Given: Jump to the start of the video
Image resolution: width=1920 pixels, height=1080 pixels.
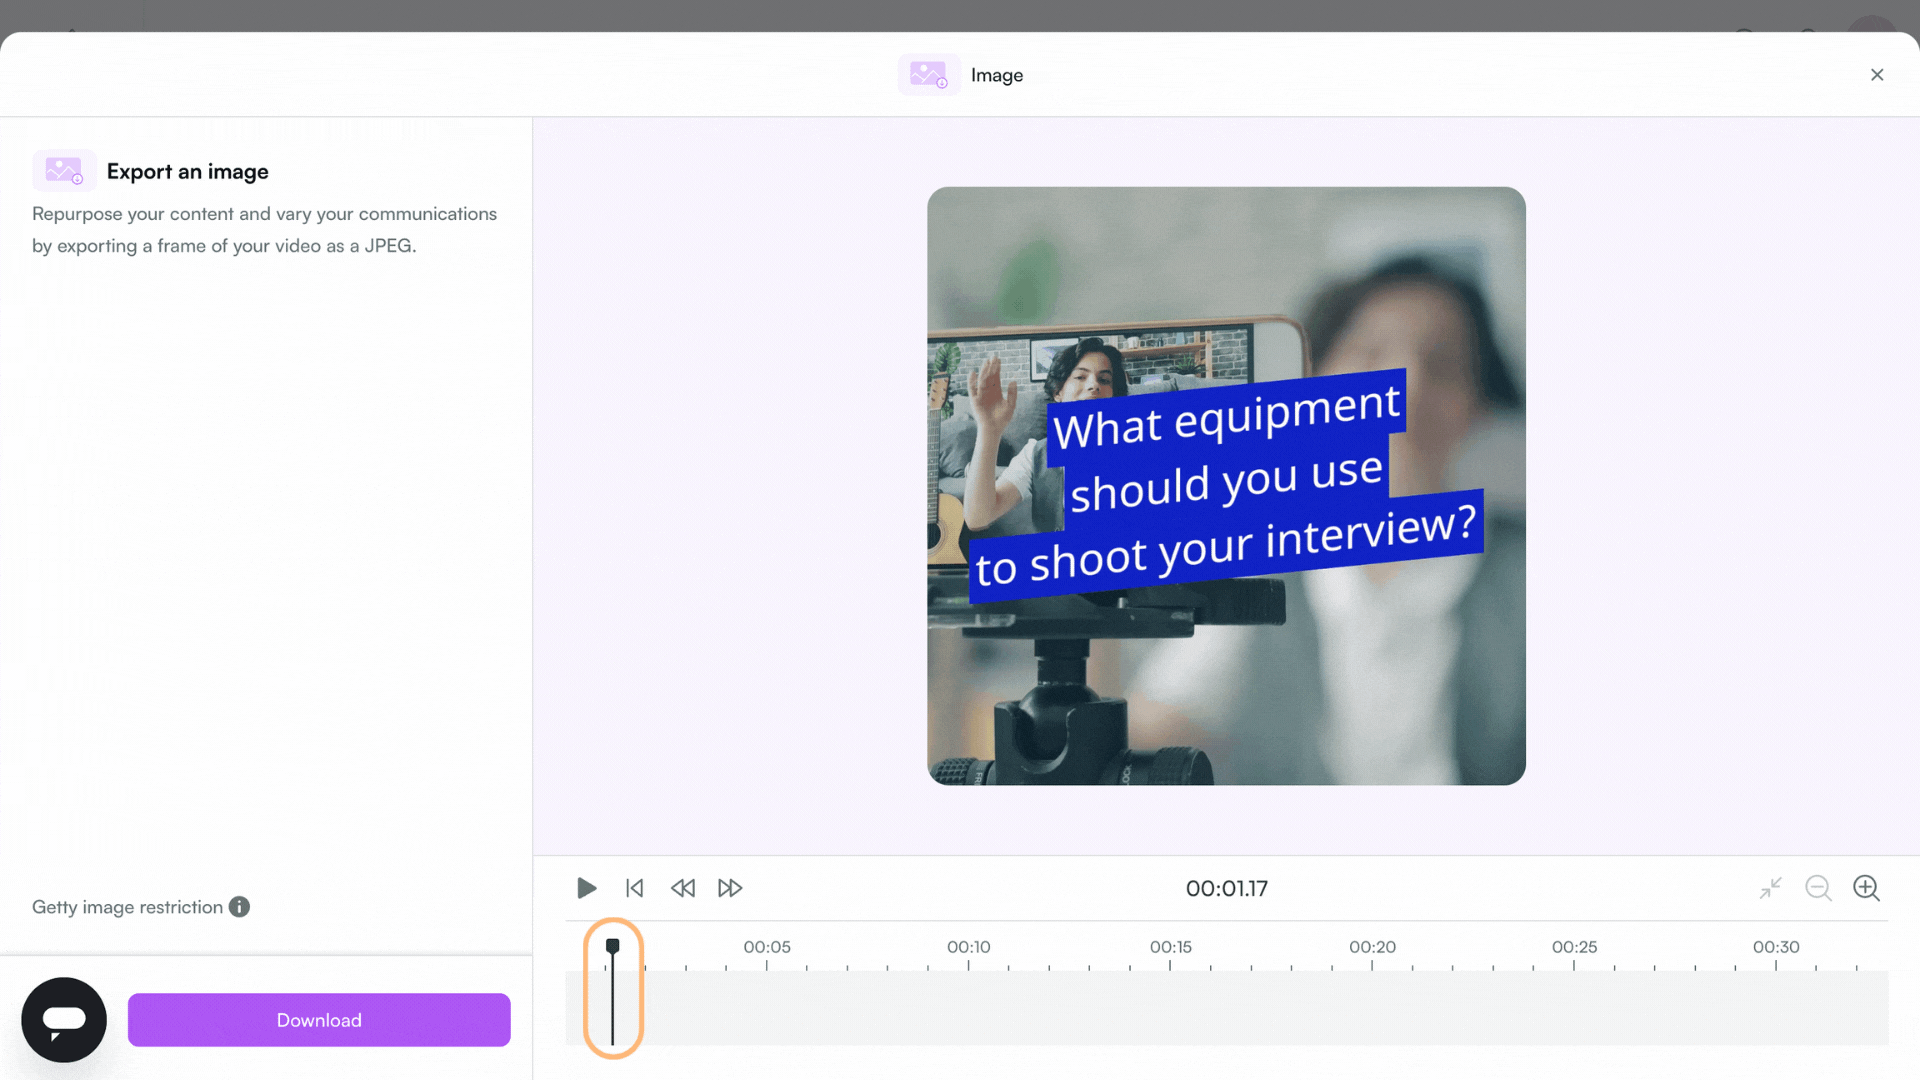Looking at the screenshot, I should coord(634,888).
